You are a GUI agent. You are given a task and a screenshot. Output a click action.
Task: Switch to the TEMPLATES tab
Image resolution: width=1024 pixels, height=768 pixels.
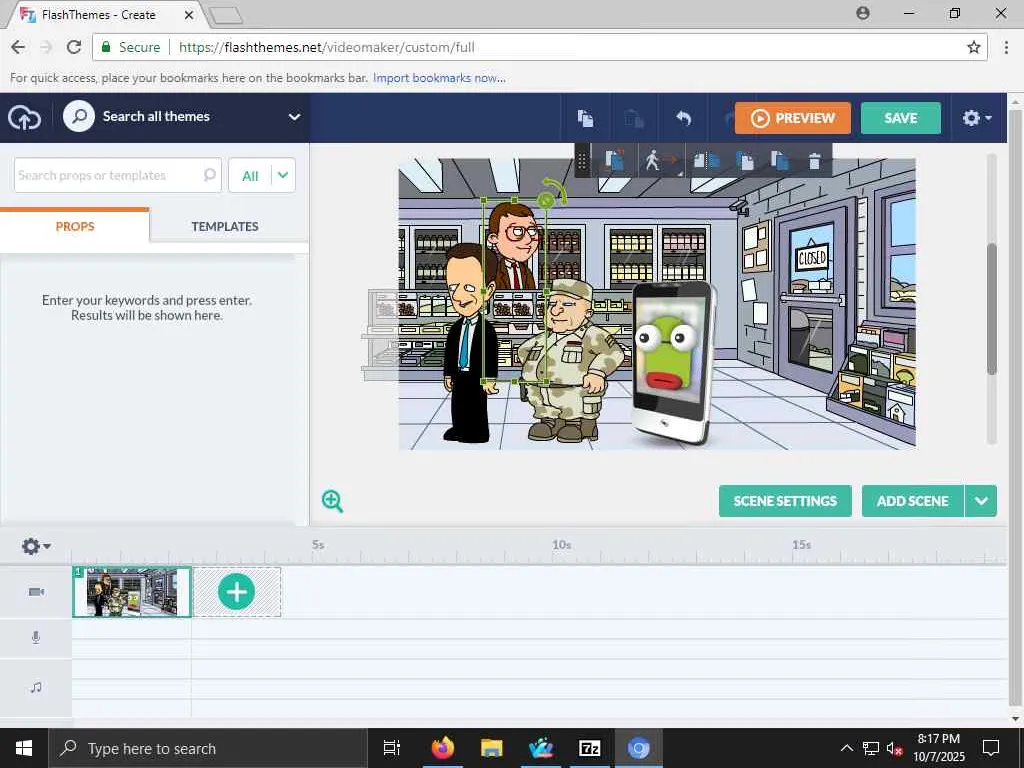(225, 227)
